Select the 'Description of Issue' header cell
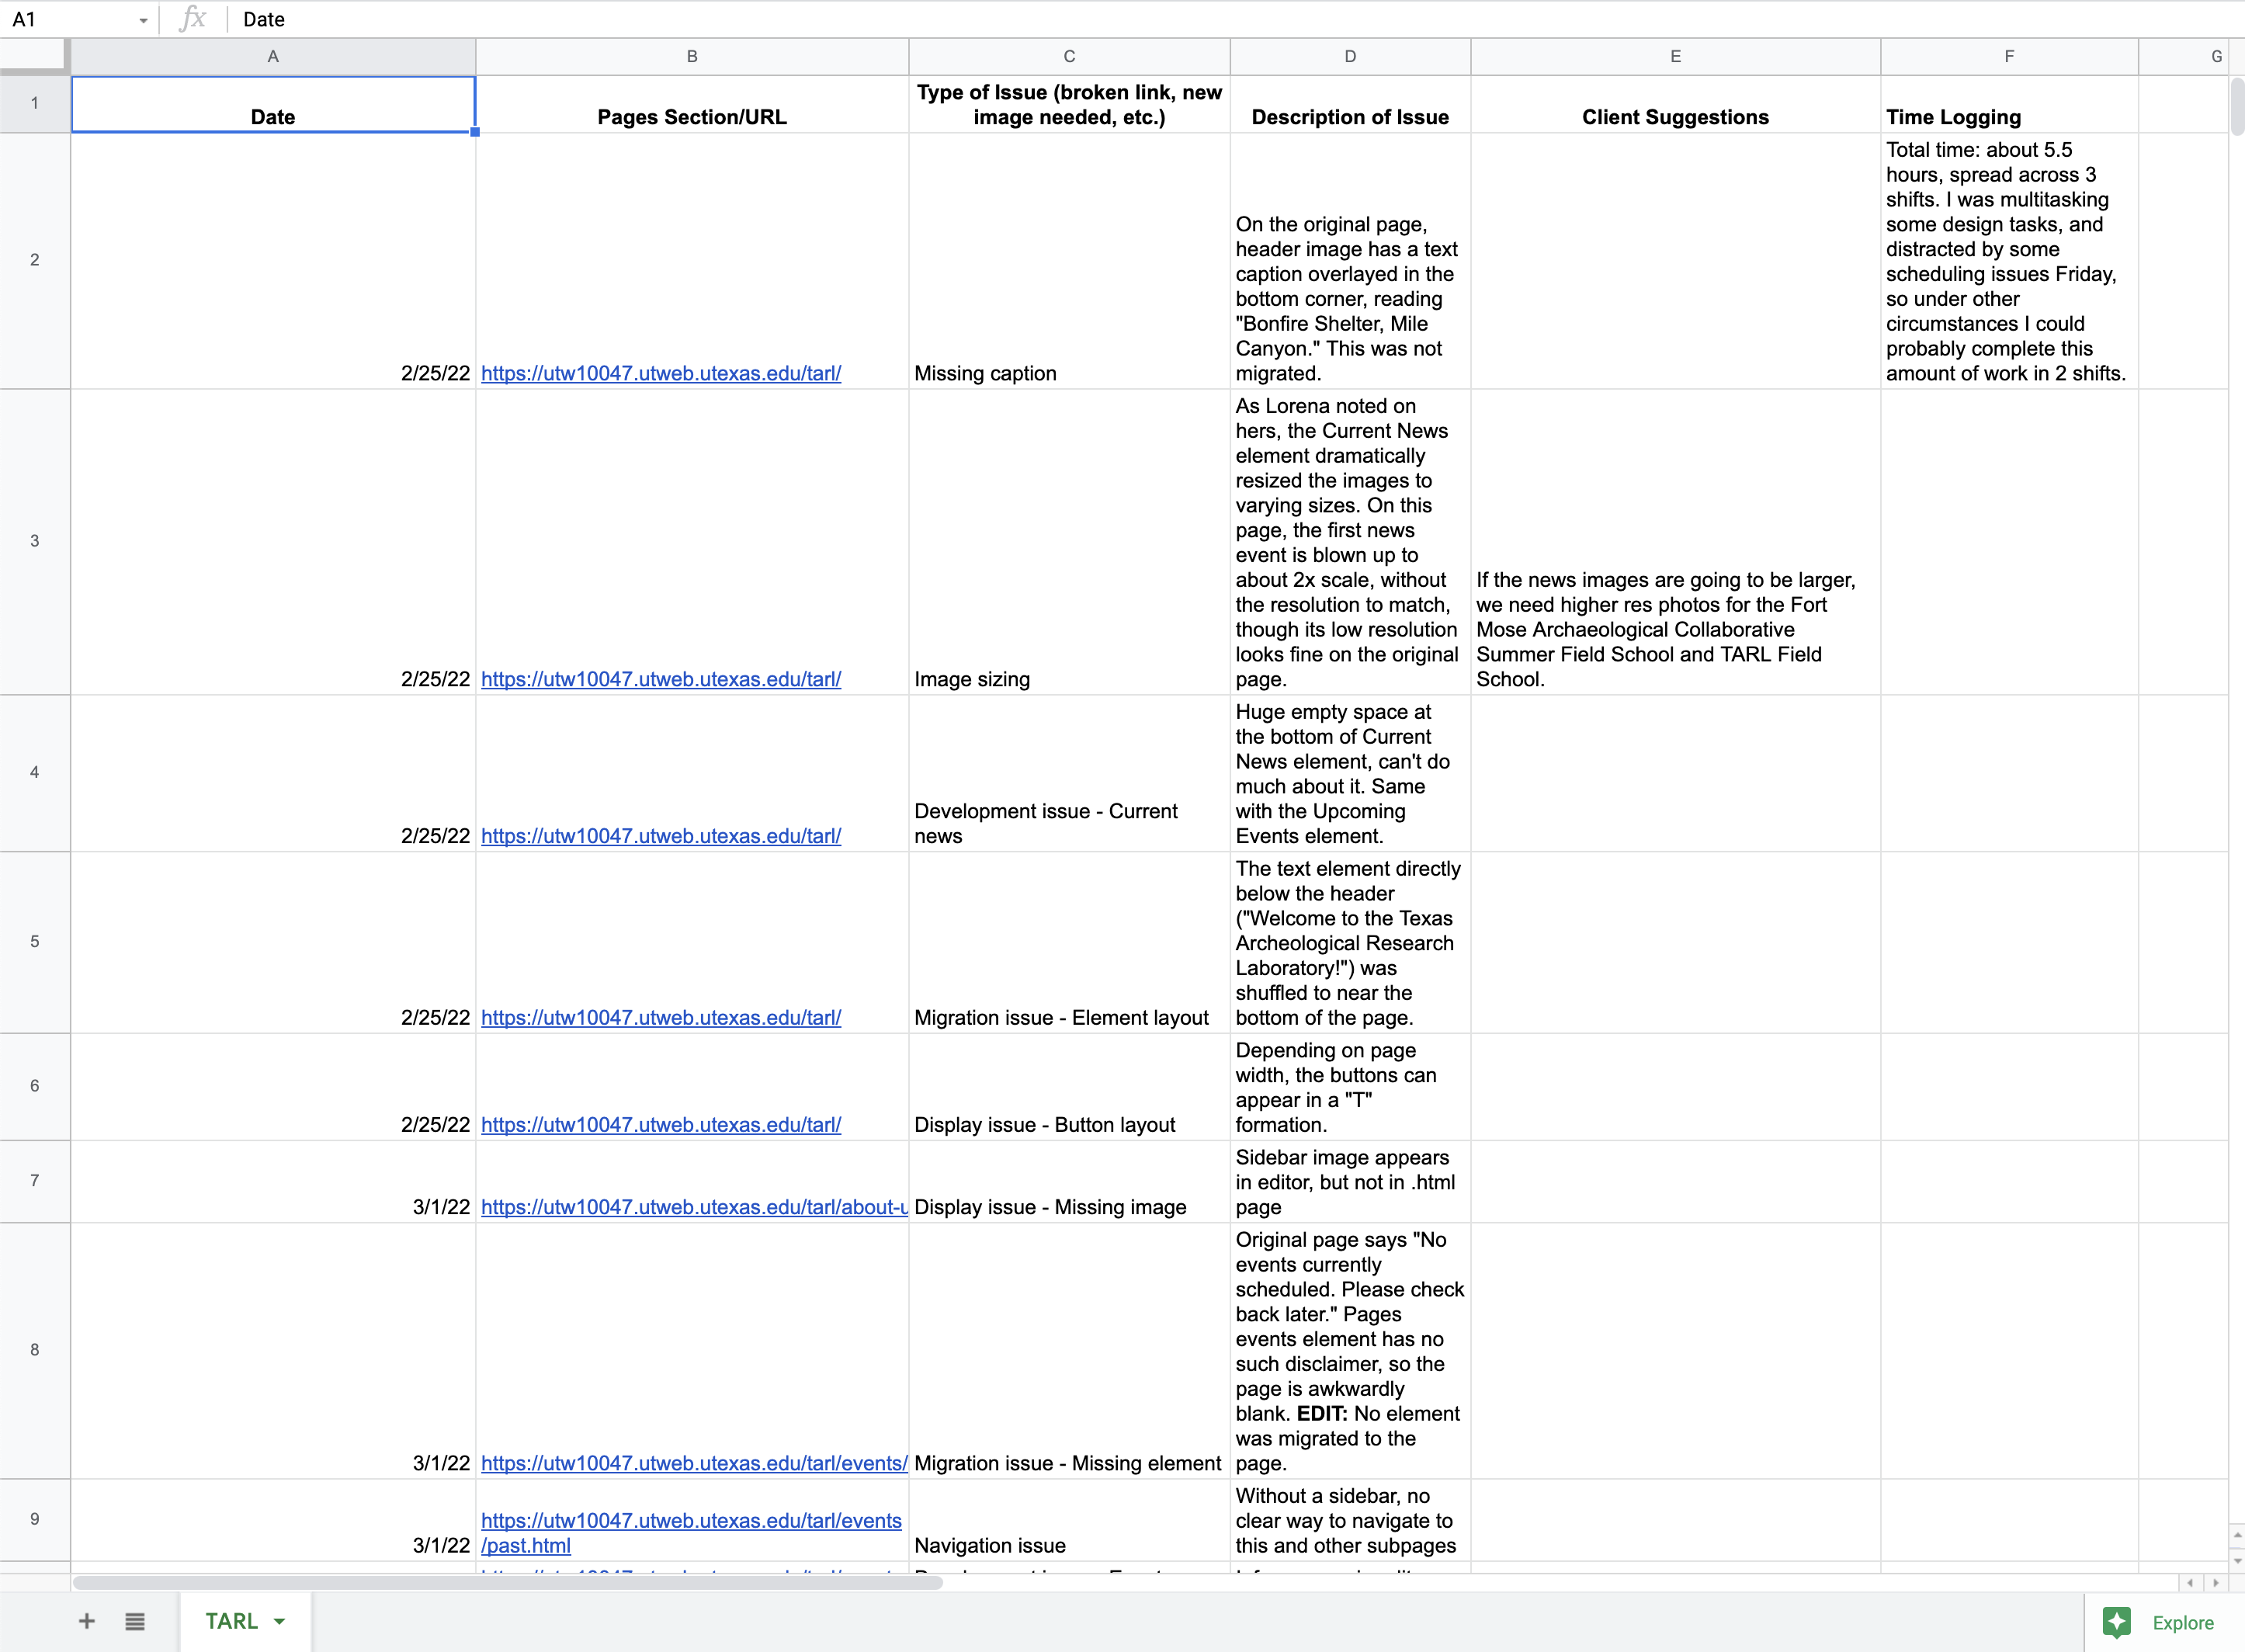Screen dimensions: 2245x1652 coord(1350,104)
